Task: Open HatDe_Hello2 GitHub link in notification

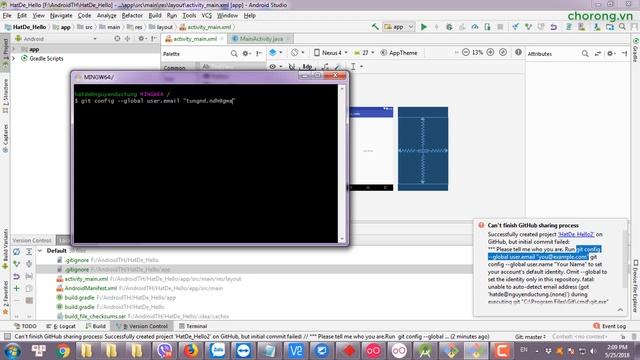Action: 576,234
